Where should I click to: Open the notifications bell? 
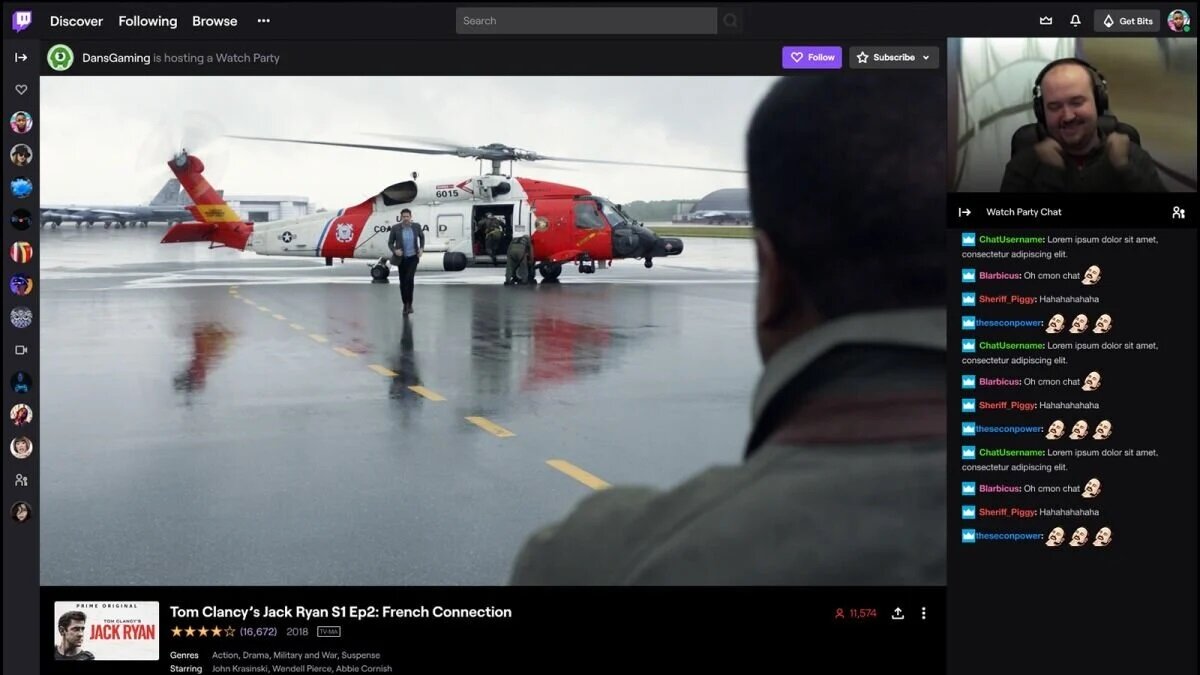(1075, 21)
